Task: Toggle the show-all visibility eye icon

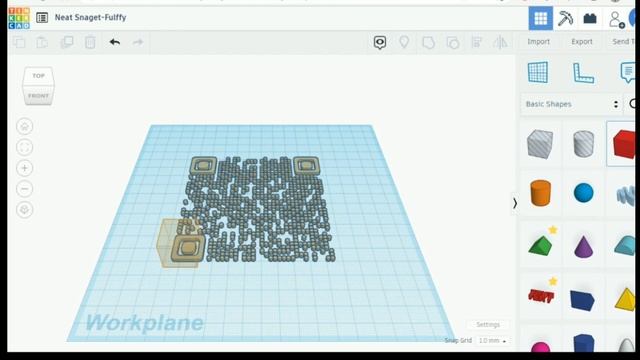Action: pyautogui.click(x=380, y=42)
